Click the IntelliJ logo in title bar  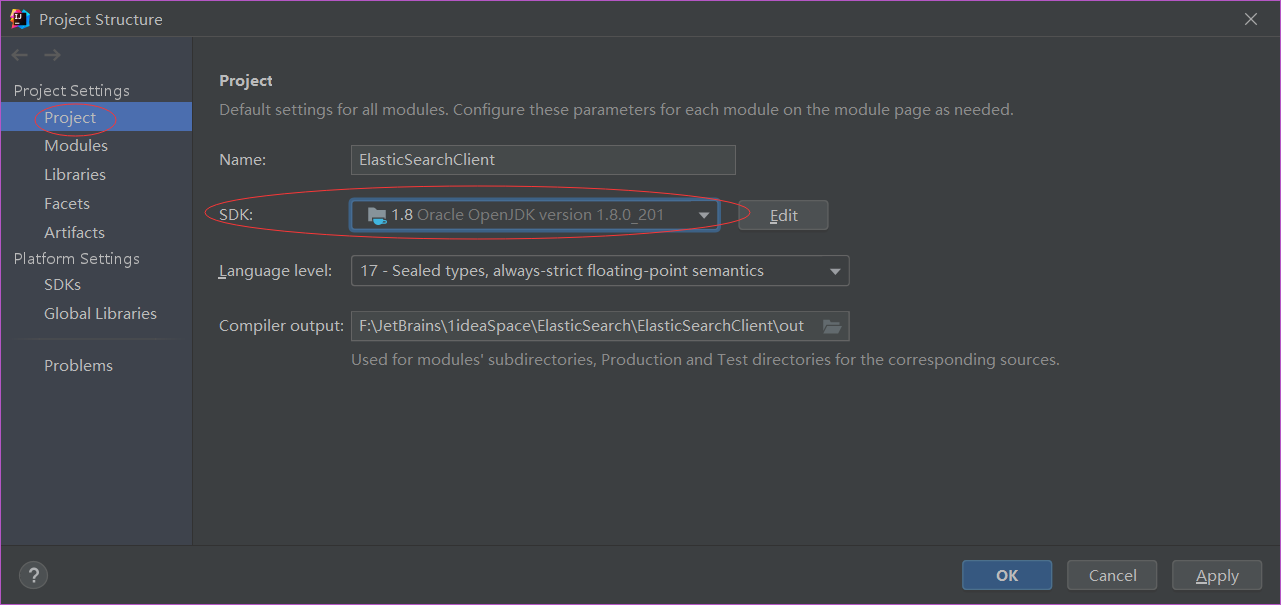[20, 19]
